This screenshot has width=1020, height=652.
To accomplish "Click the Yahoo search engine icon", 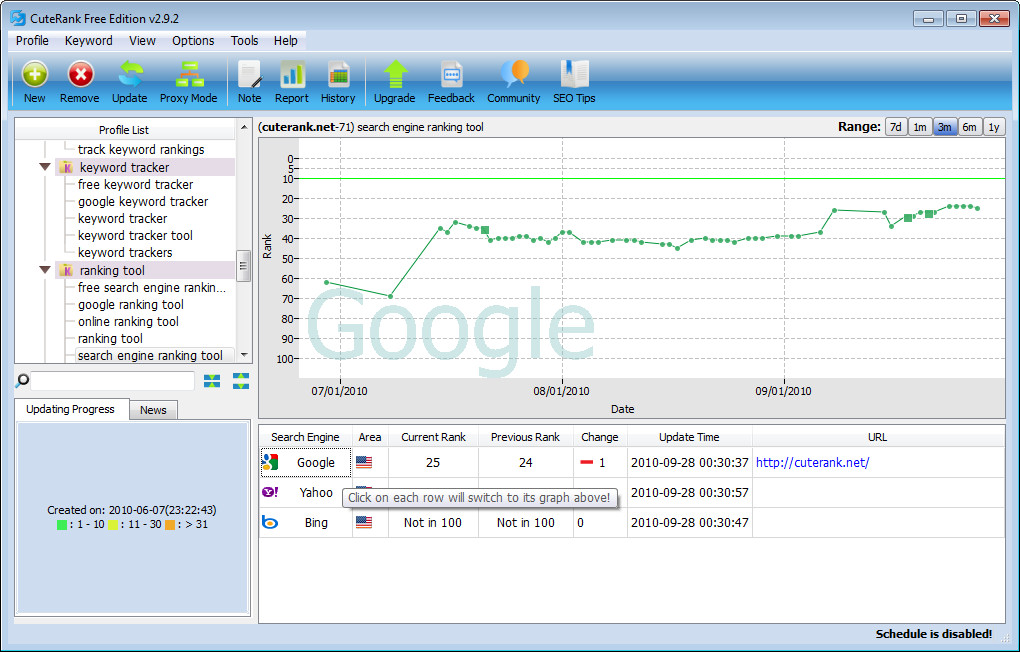I will [x=270, y=492].
